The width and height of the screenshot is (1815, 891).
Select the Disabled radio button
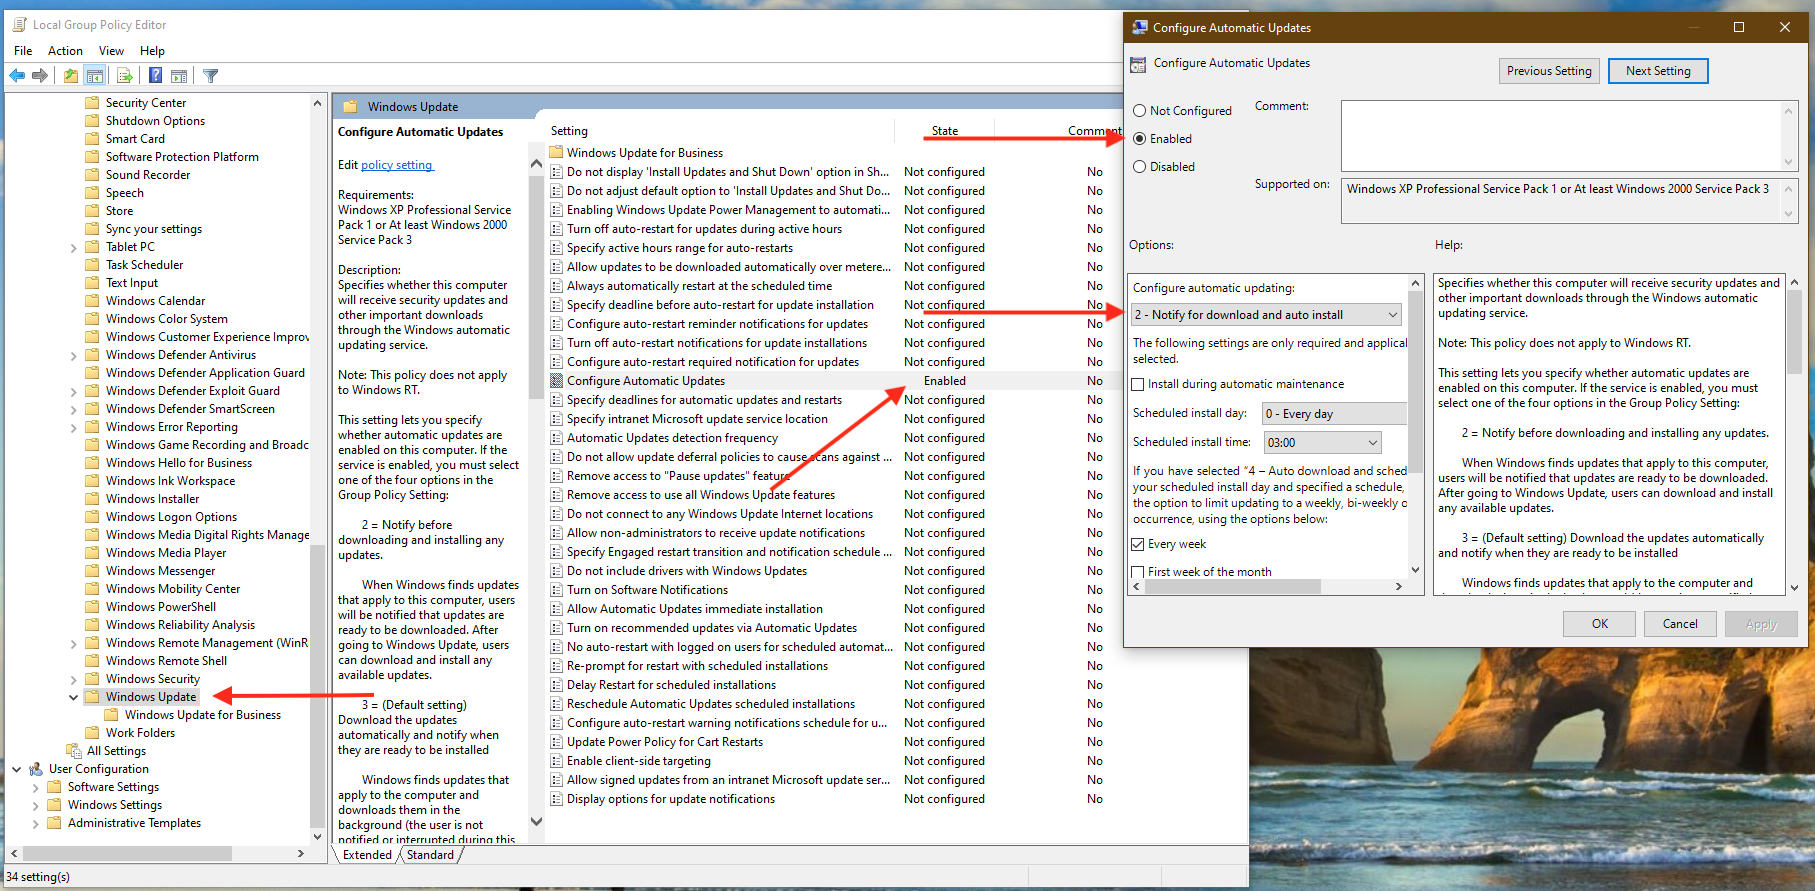pos(1140,167)
